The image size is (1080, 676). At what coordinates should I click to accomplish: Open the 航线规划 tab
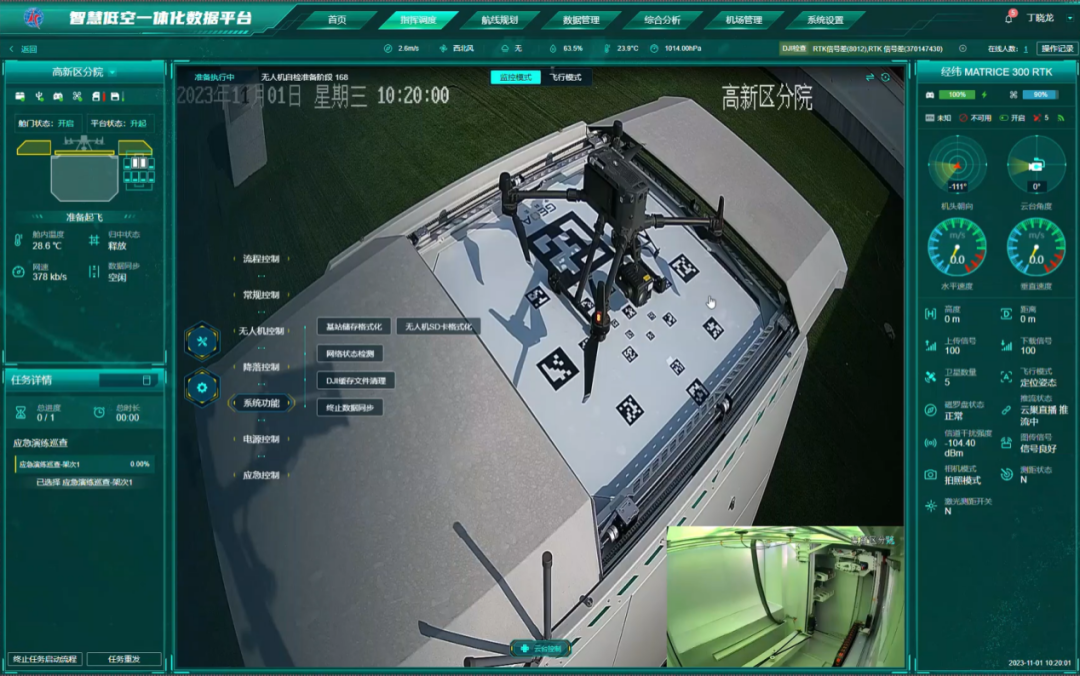[x=499, y=20]
